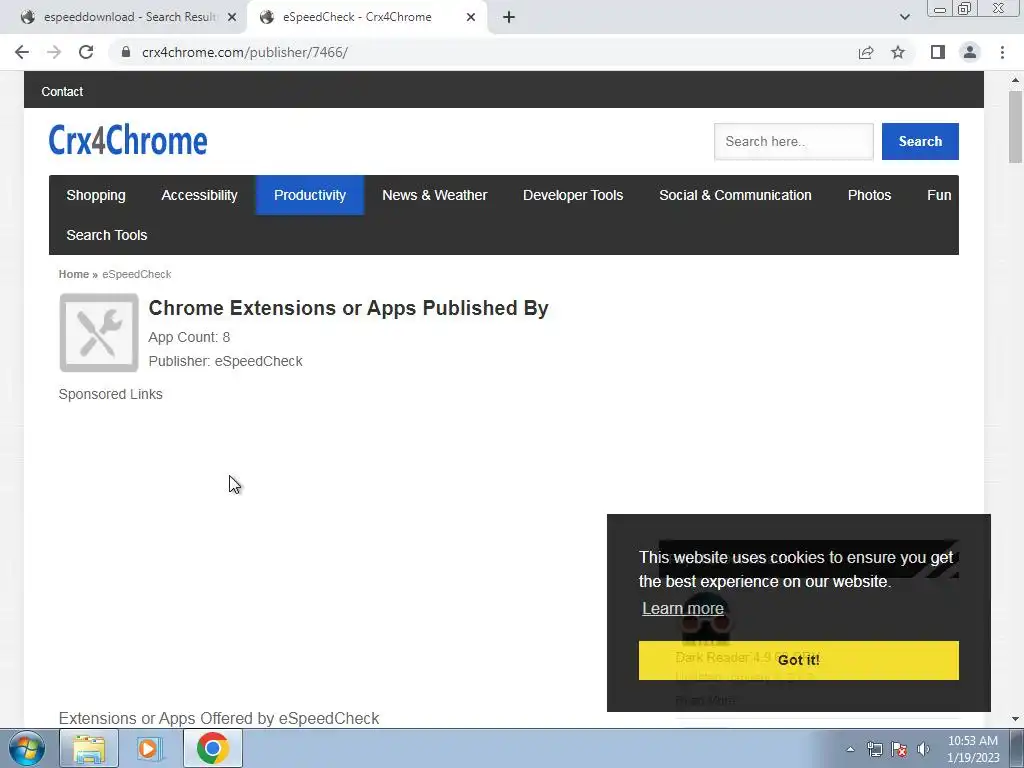Click the Crx4Chrome logo
This screenshot has width=1024, height=768.
click(x=128, y=140)
